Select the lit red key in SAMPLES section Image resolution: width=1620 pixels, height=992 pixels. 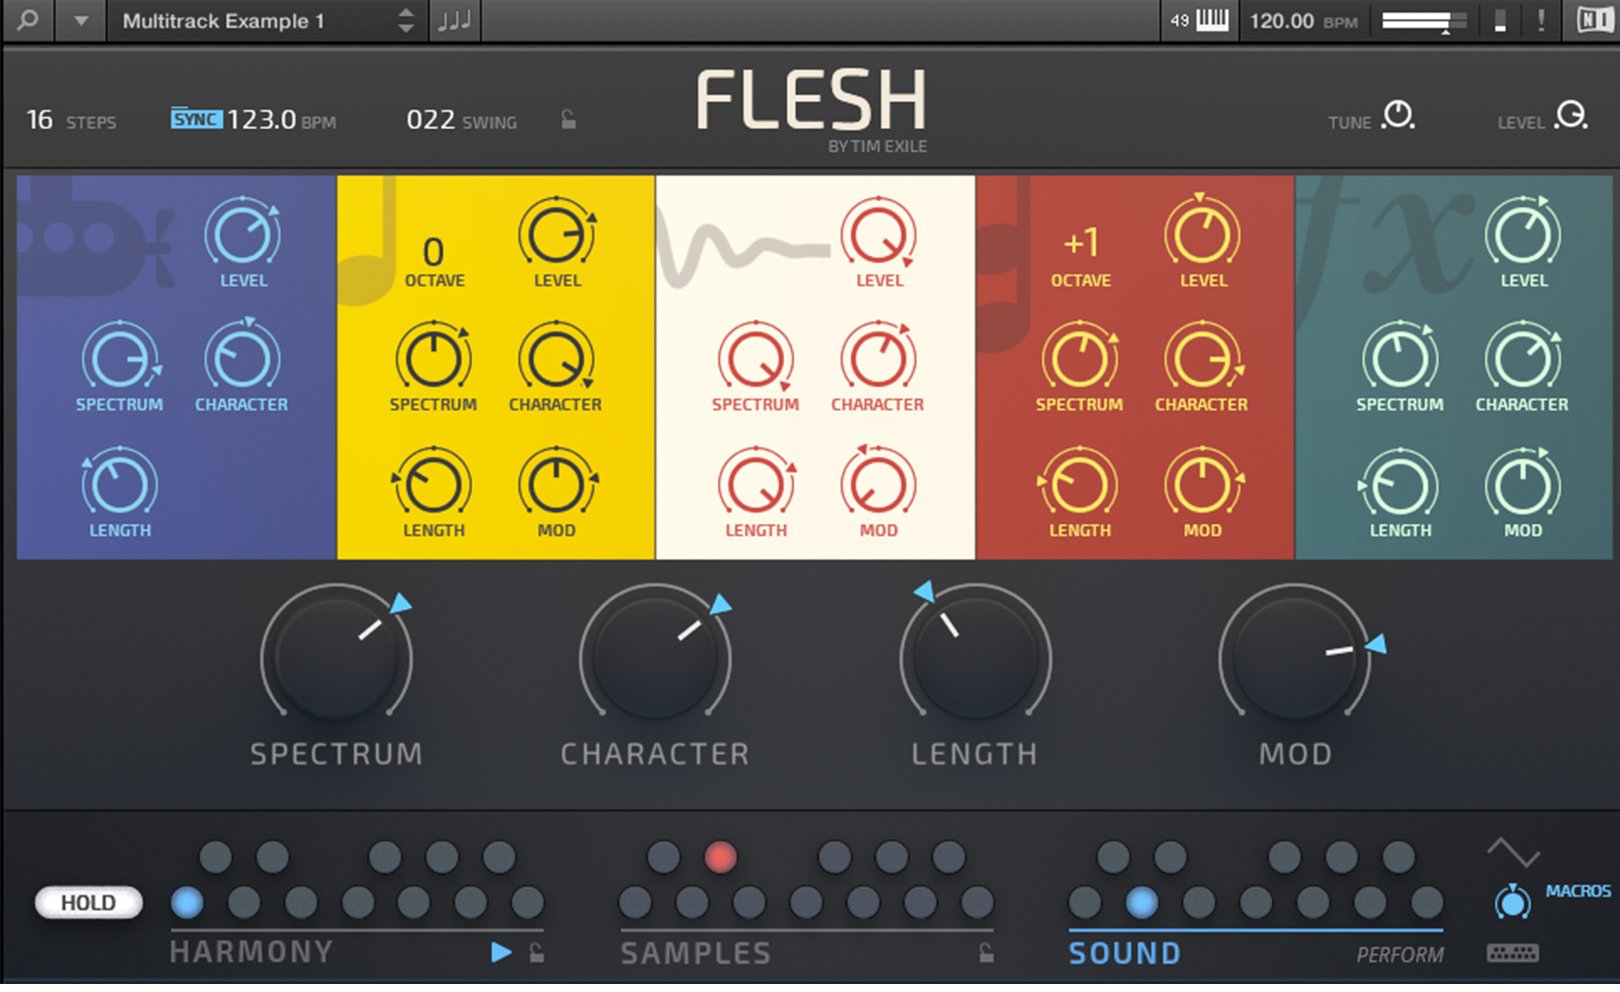[x=720, y=857]
